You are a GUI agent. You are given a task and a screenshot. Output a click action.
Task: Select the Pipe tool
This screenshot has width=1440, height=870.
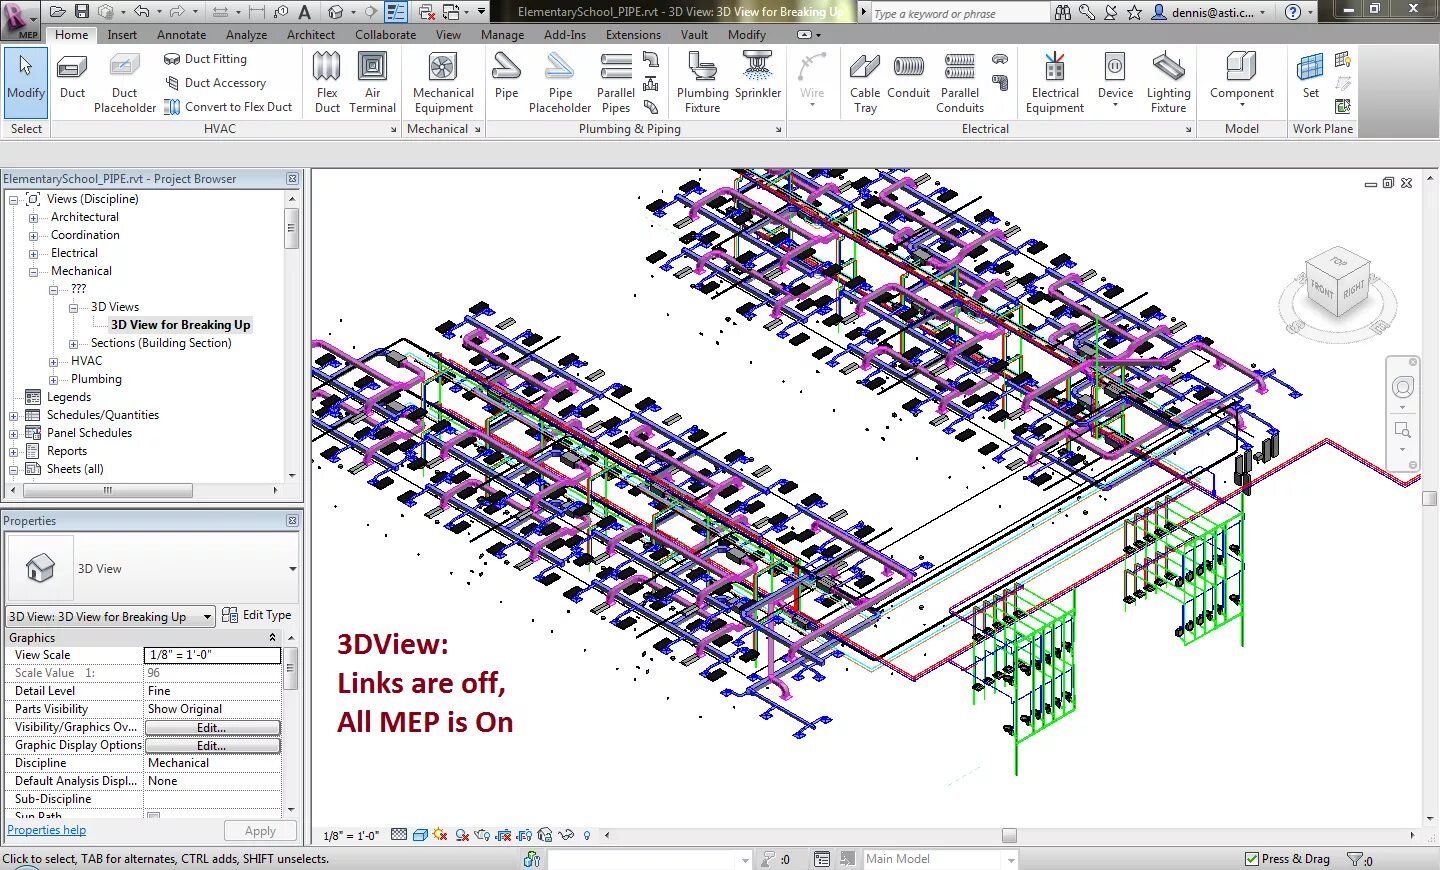pos(507,78)
